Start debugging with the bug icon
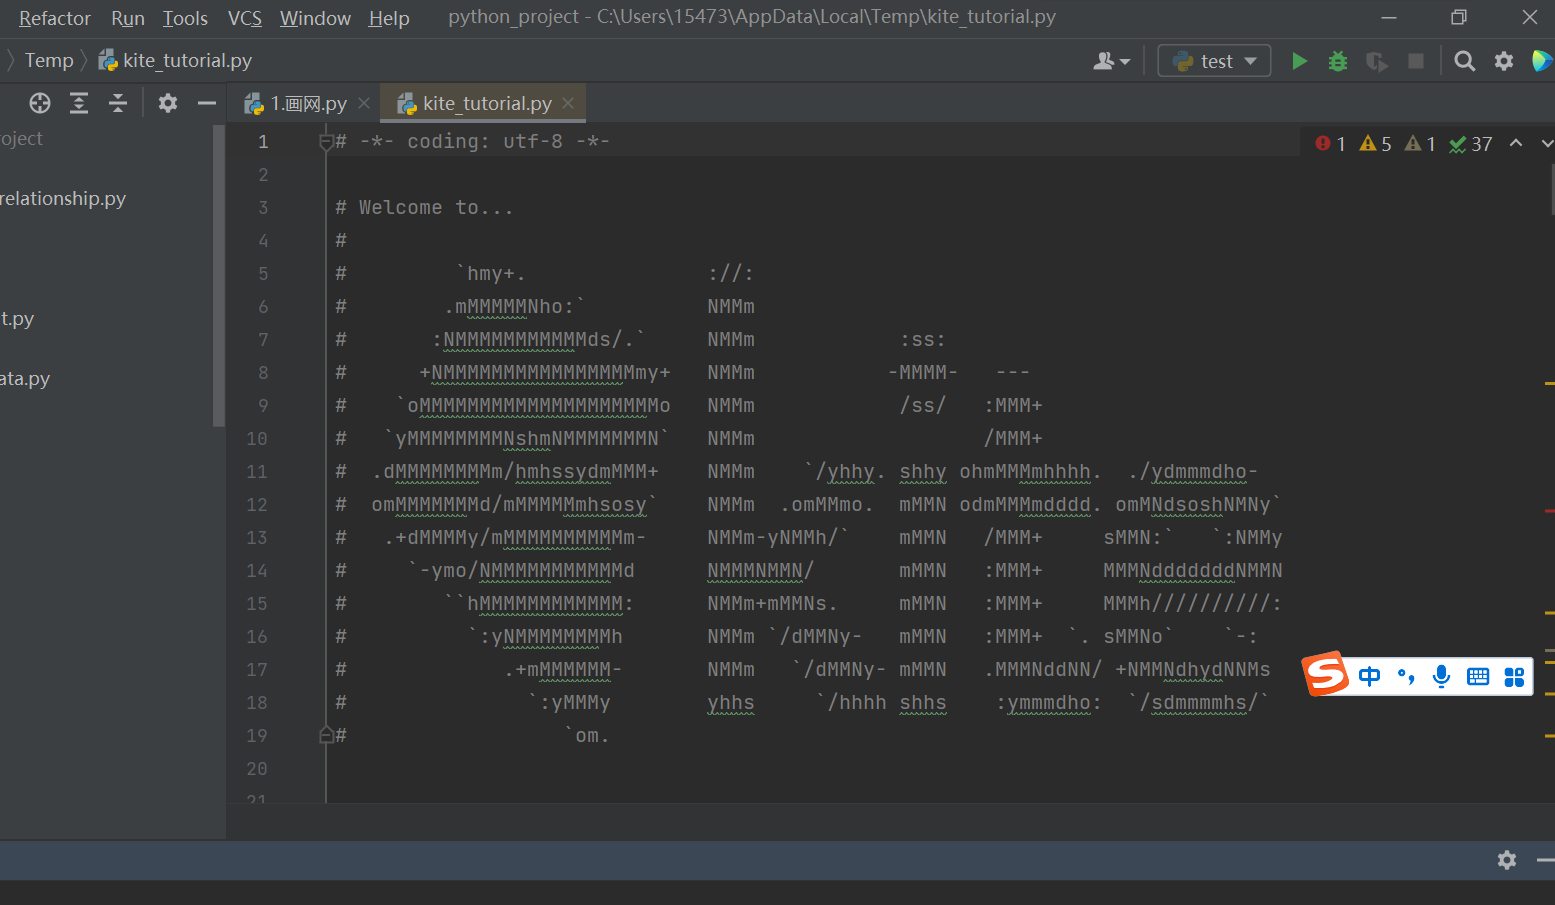Image resolution: width=1555 pixels, height=905 pixels. (1337, 60)
